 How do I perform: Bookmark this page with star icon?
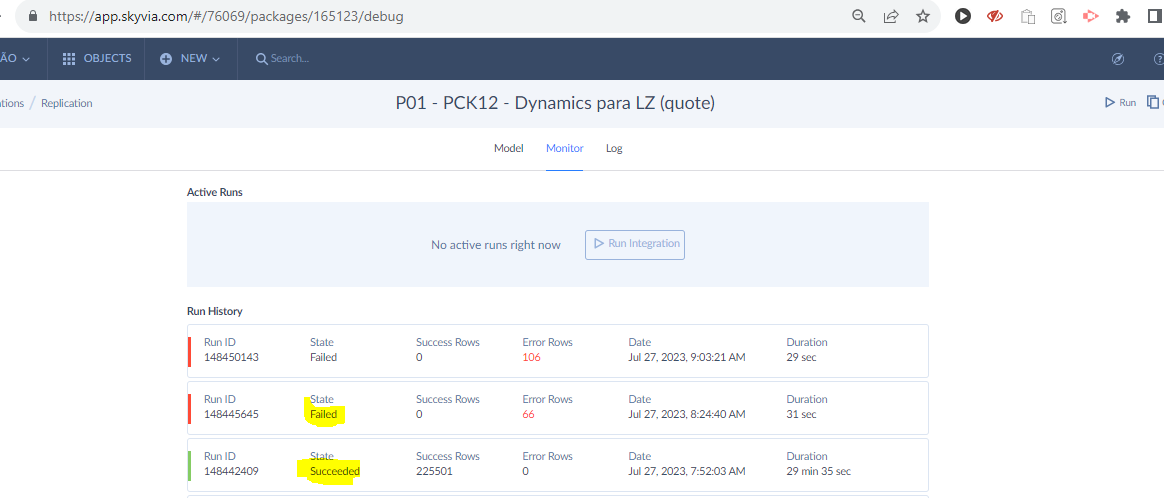pos(923,16)
